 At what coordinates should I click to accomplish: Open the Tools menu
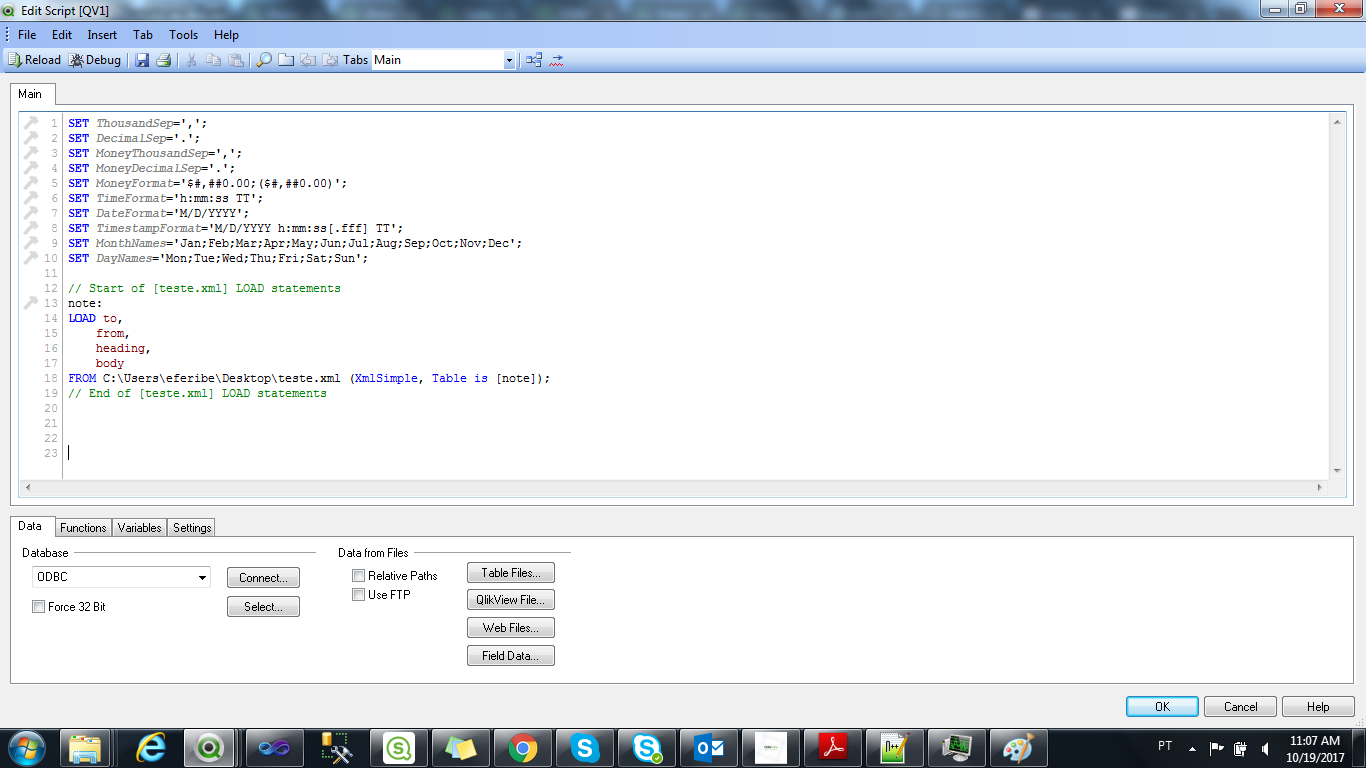(x=184, y=35)
